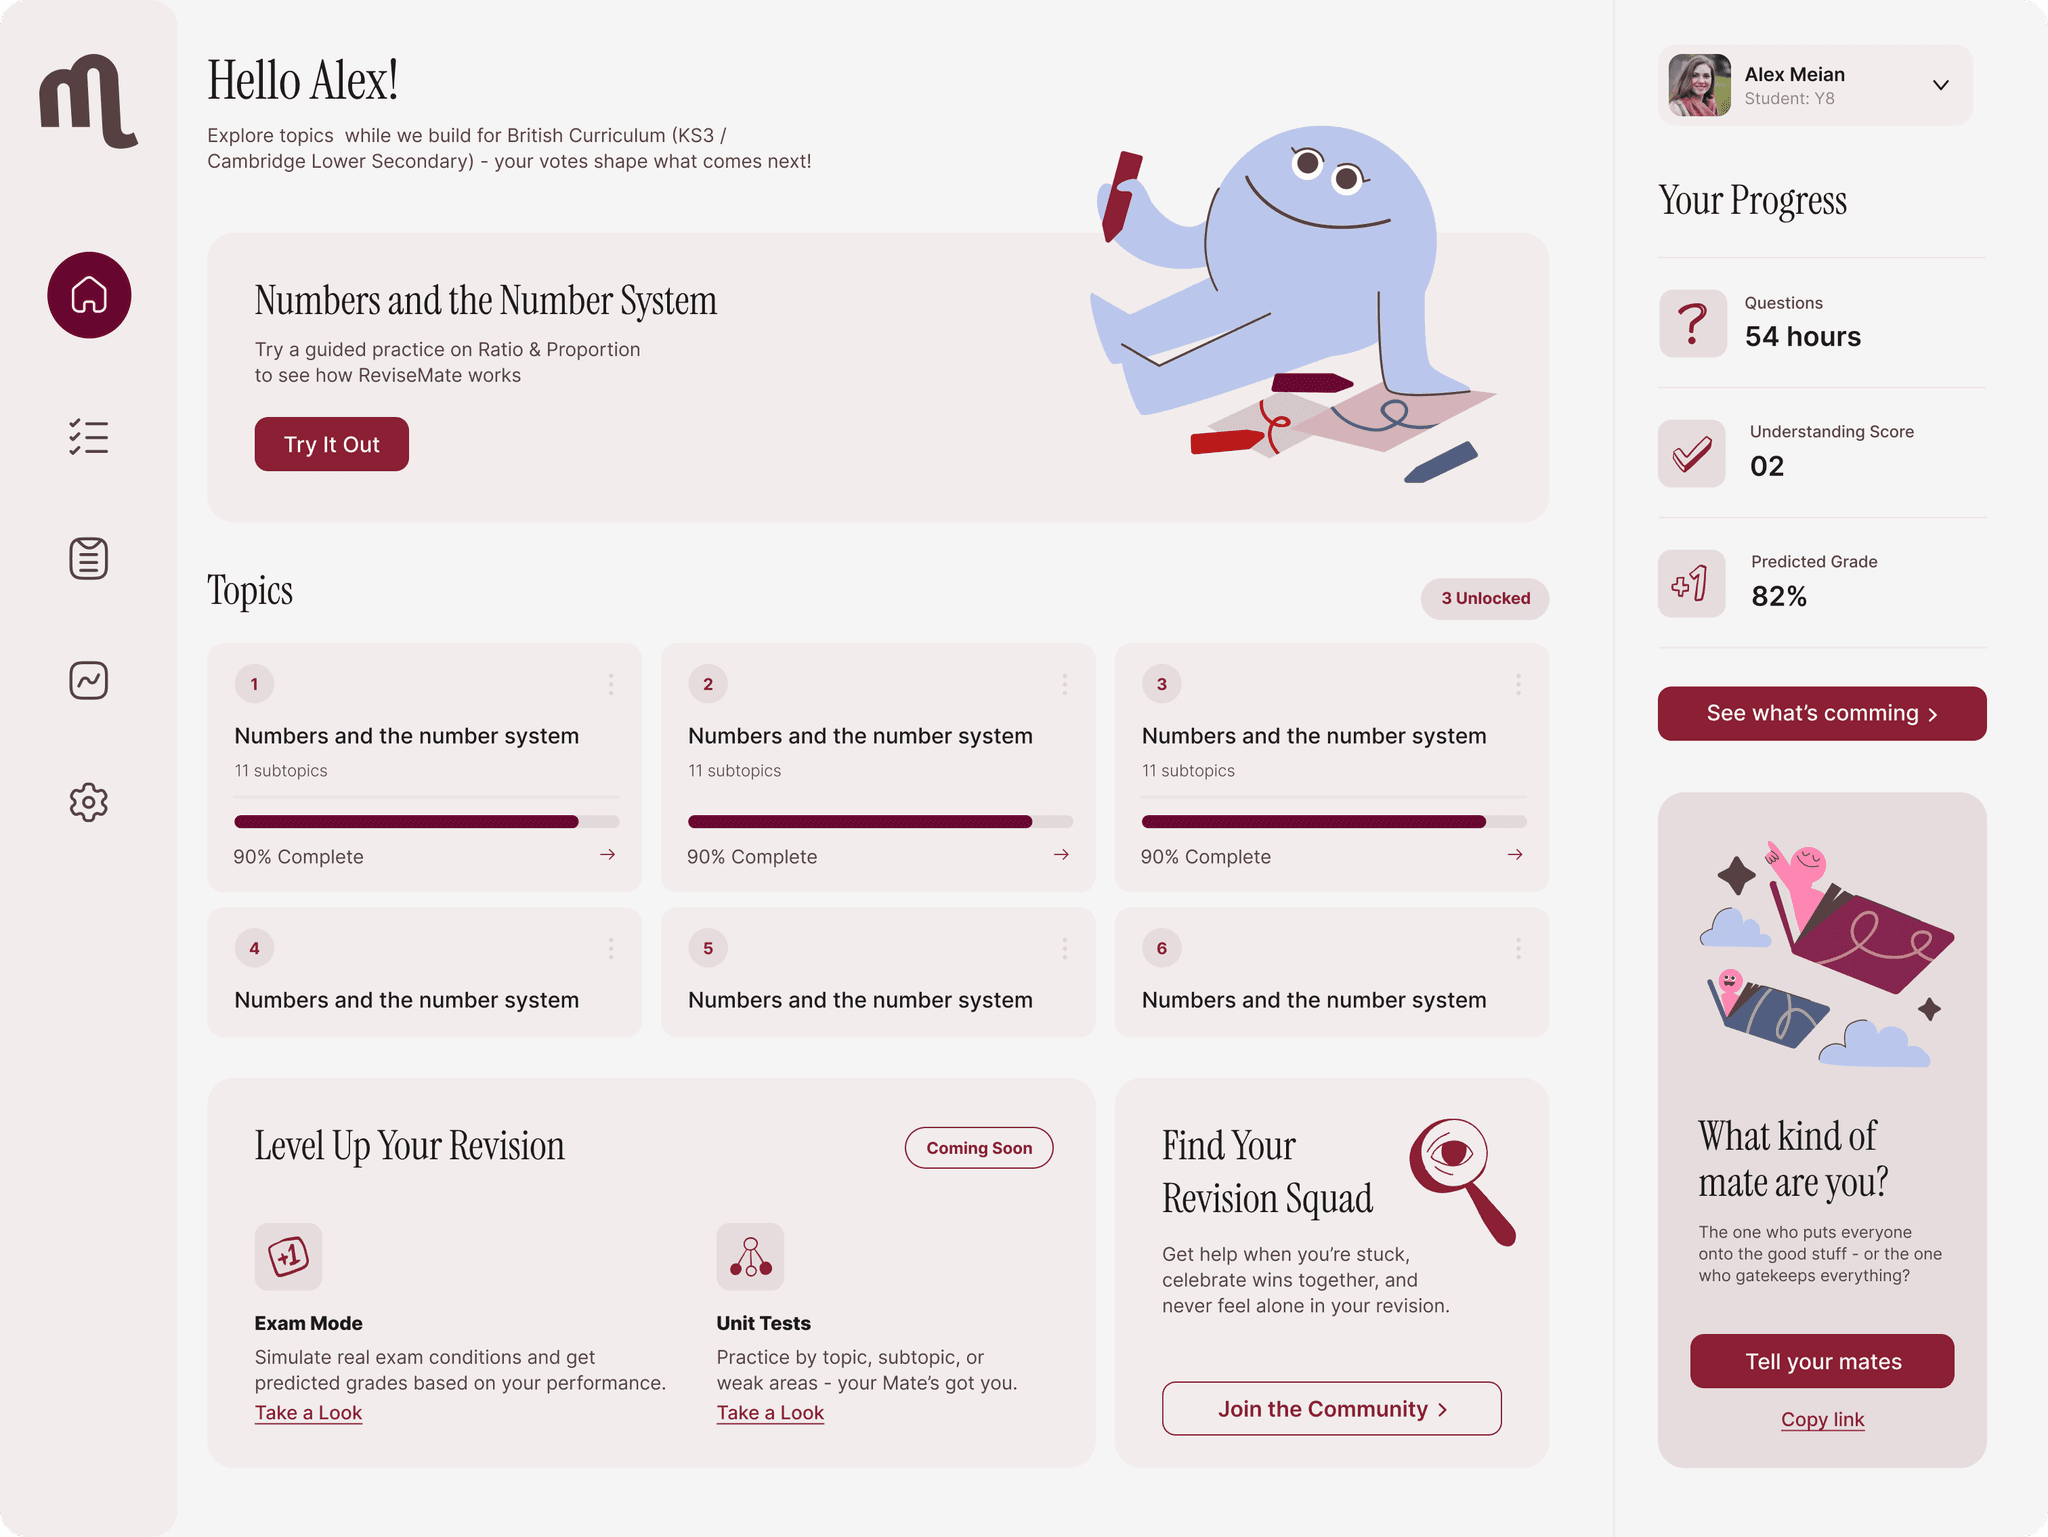Open the analytics chart icon in the sidebar
This screenshot has height=1537, width=2048.
point(89,680)
